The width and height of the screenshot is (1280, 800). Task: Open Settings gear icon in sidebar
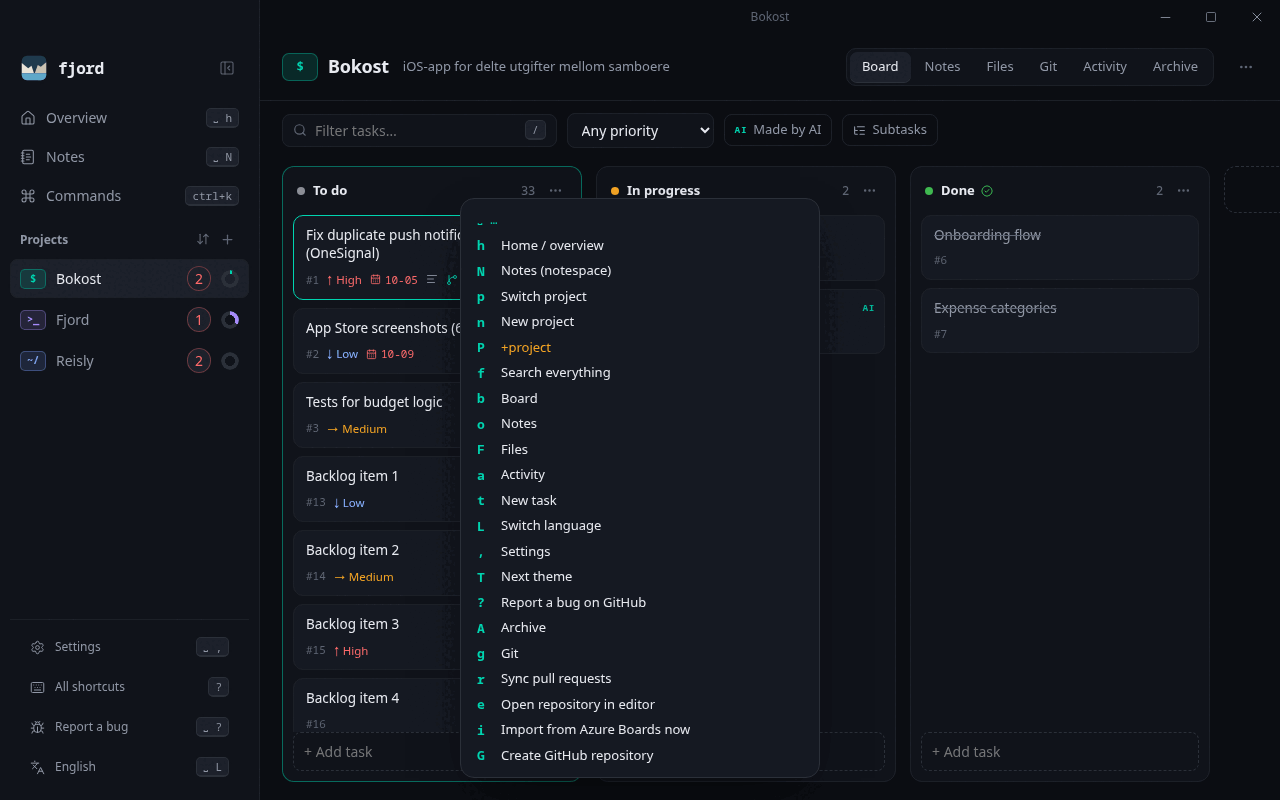(38, 647)
